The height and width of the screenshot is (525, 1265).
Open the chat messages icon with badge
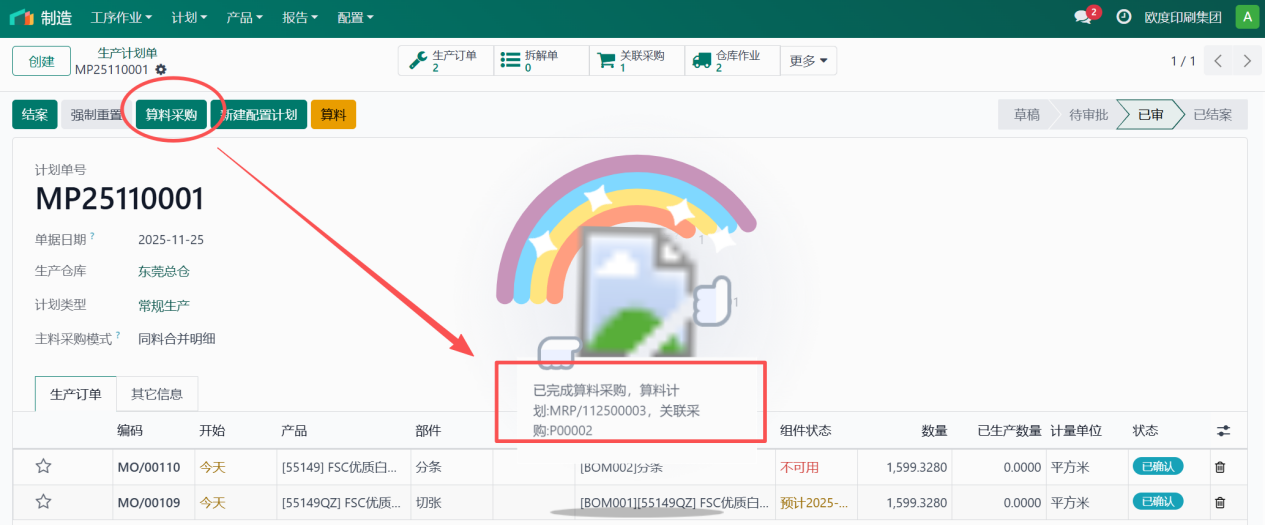1083,17
